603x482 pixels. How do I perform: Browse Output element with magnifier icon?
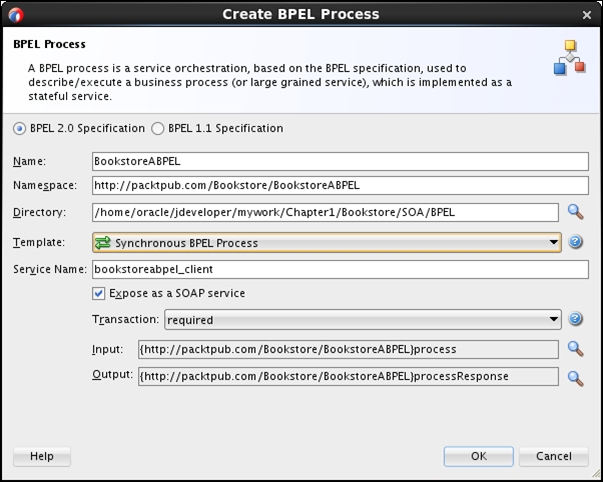[x=576, y=379]
